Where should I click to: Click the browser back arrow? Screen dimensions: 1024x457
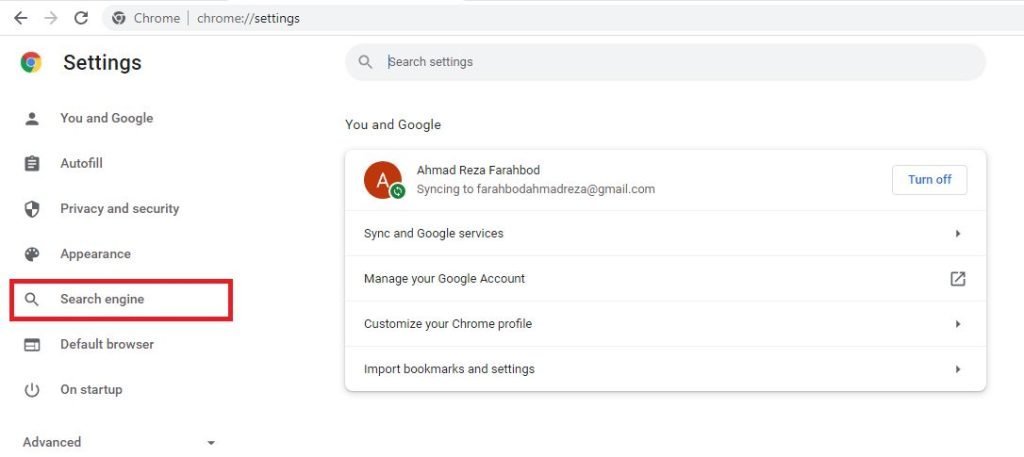pyautogui.click(x=21, y=18)
